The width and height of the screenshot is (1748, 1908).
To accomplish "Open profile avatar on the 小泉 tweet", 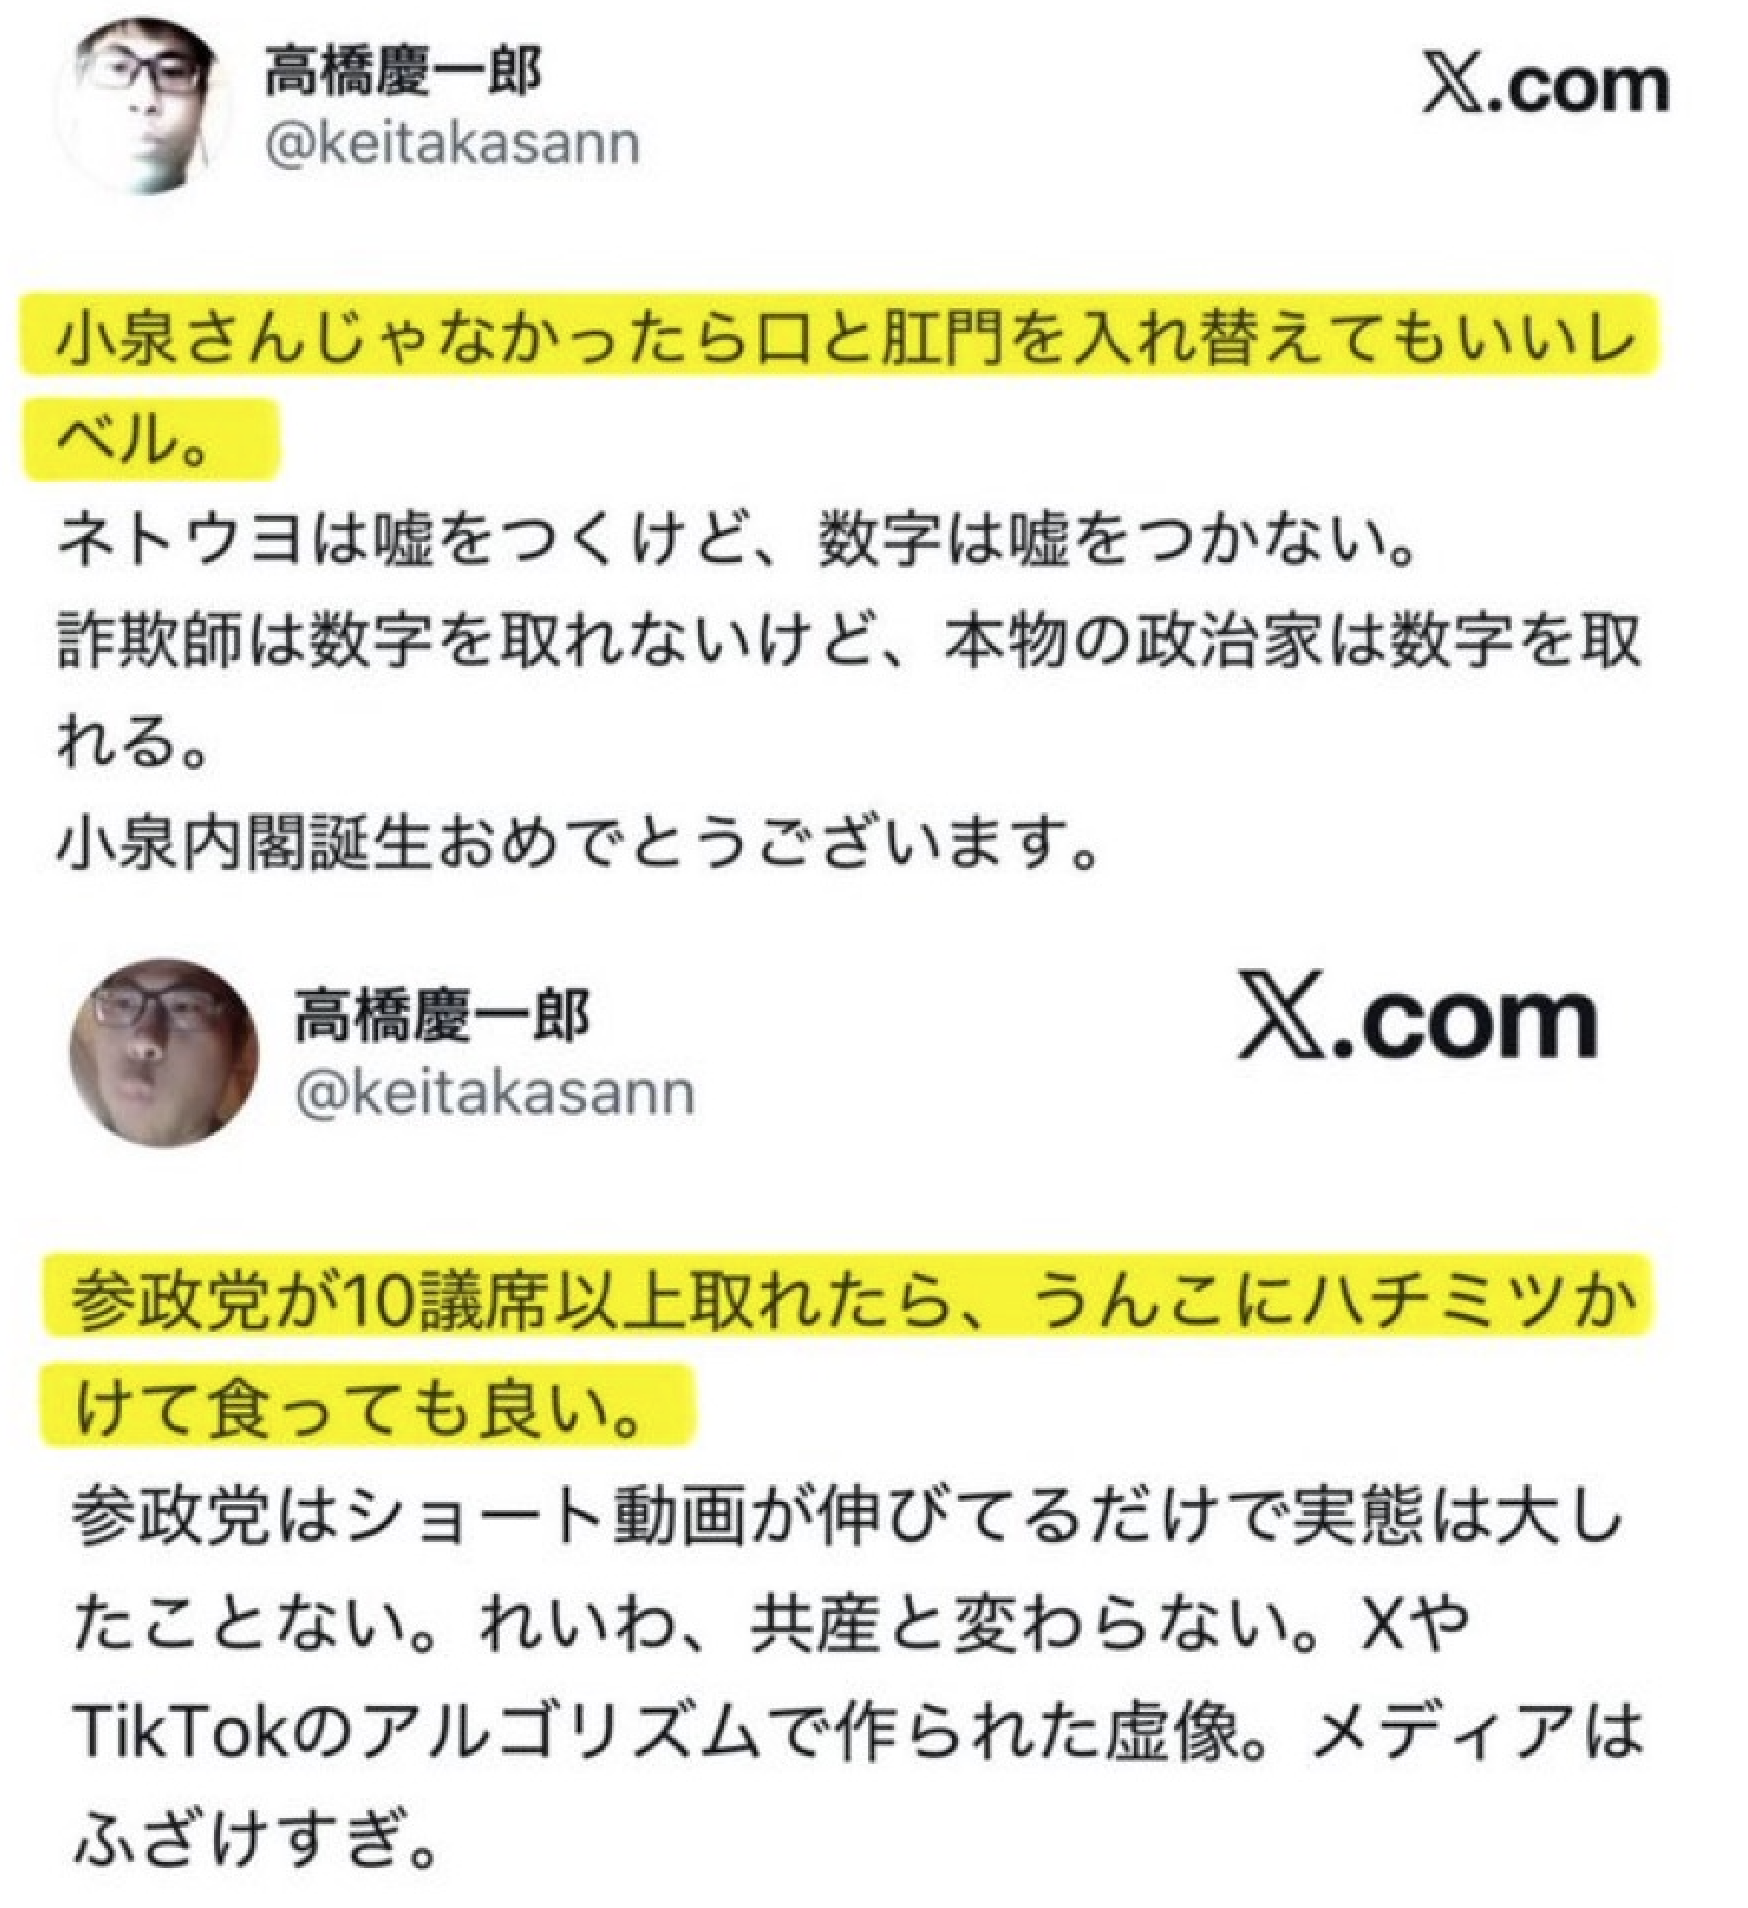I will 144,106.
